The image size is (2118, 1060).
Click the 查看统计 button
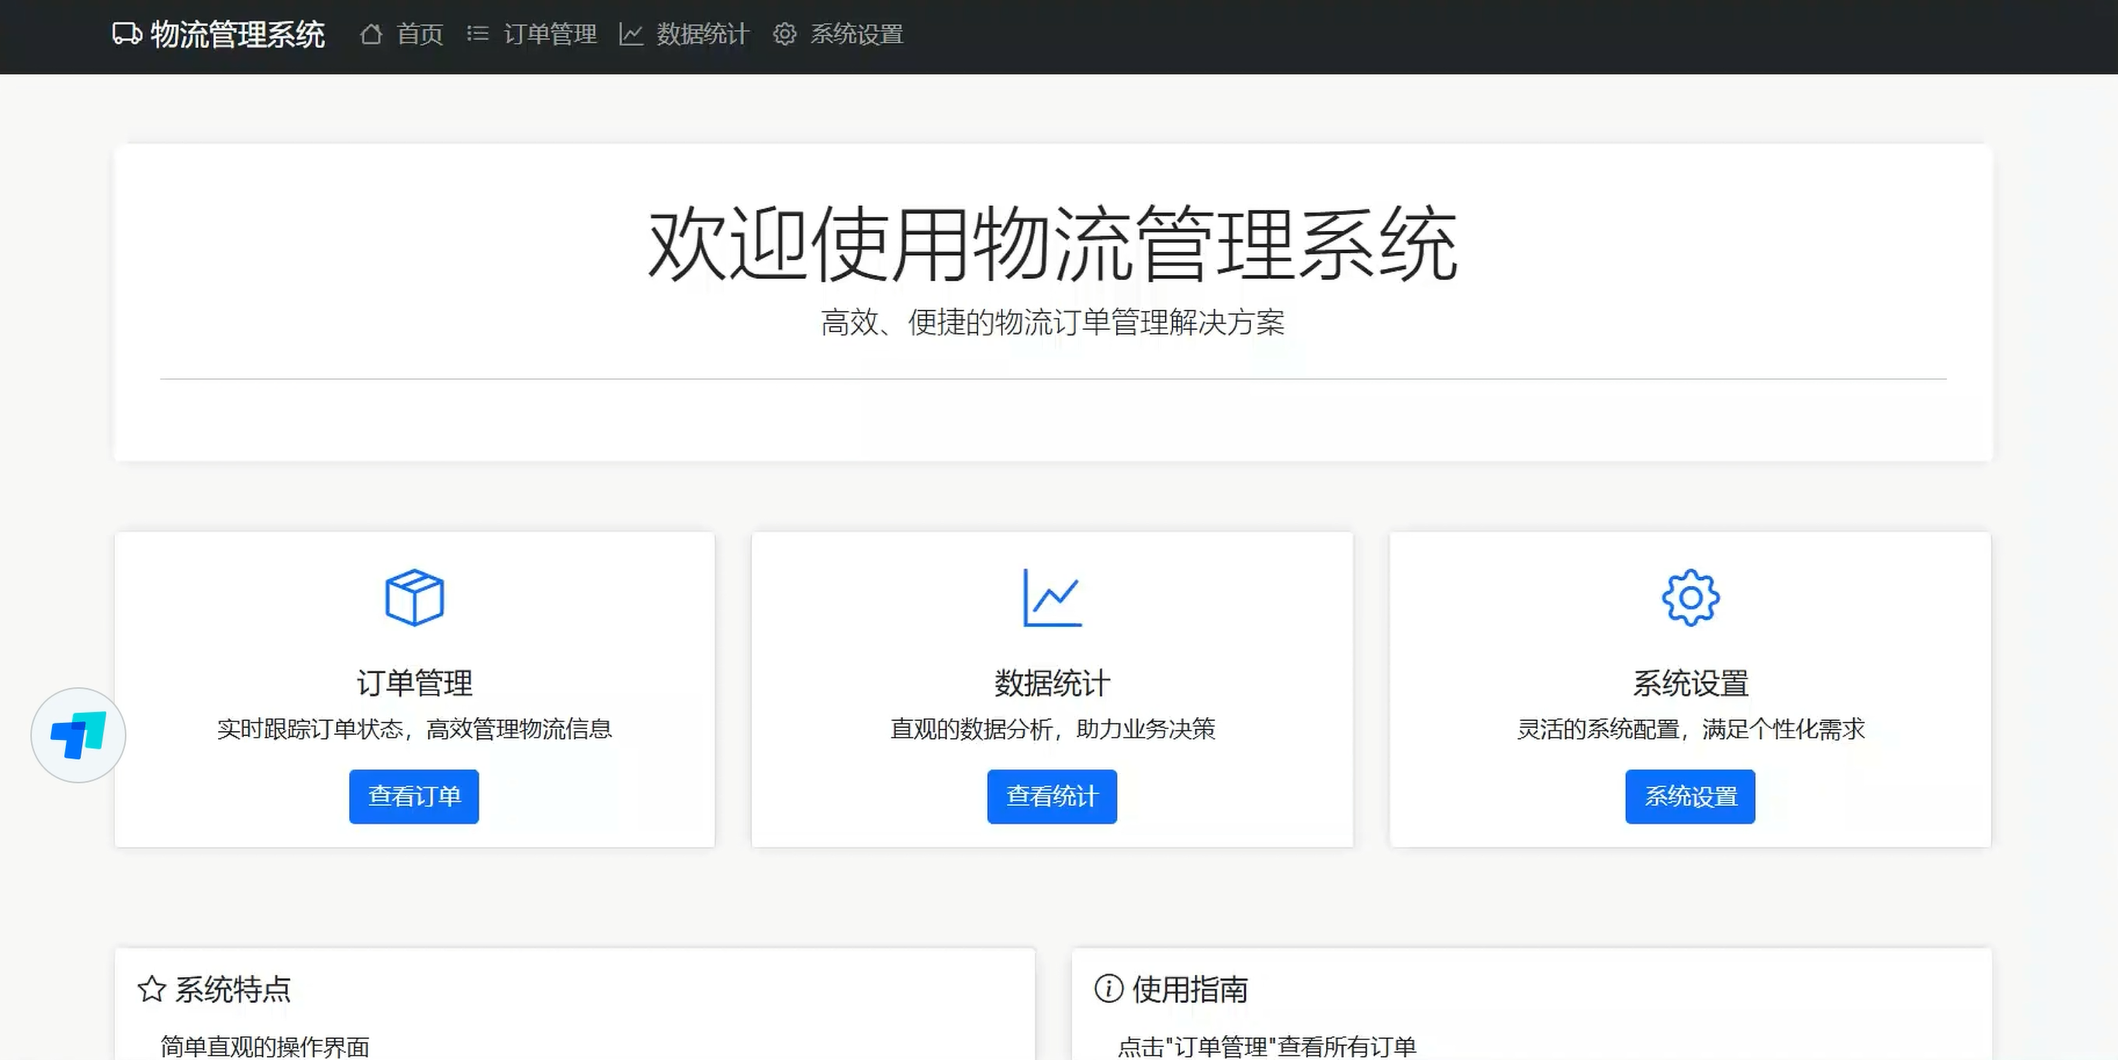point(1052,796)
